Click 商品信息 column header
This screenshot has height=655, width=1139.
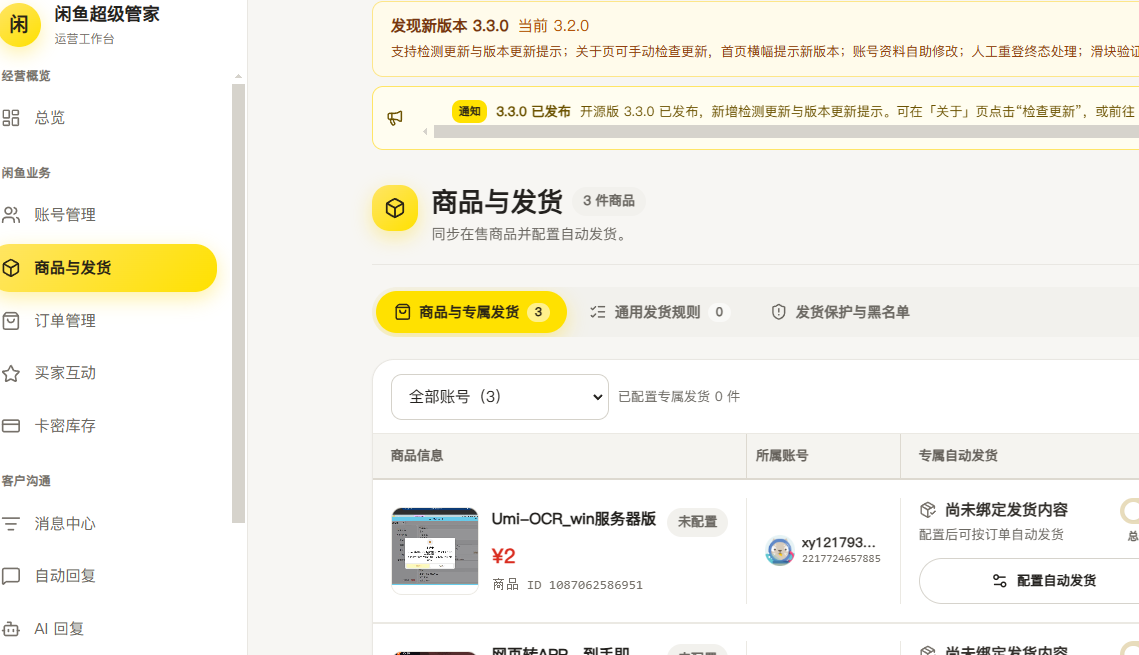tap(417, 456)
